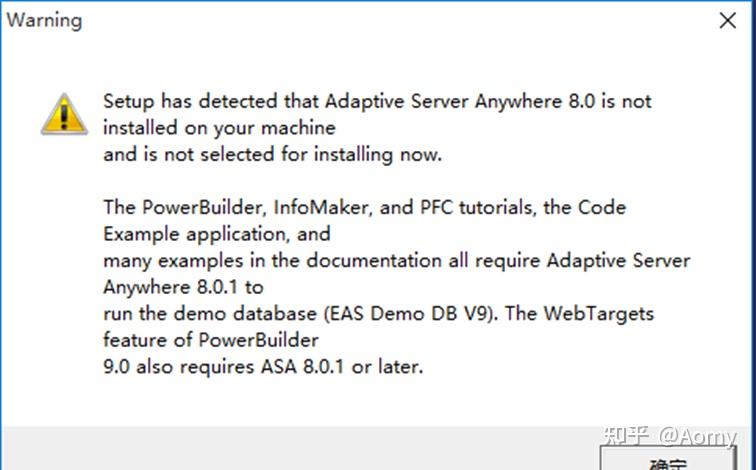
Task: Click the yellow warning triangle icon
Action: click(x=64, y=113)
